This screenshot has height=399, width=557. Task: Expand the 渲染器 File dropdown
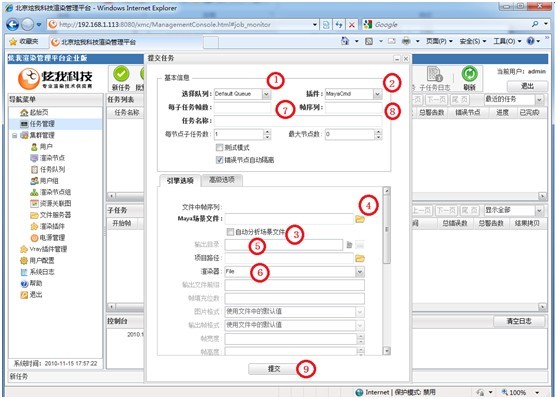[x=360, y=272]
